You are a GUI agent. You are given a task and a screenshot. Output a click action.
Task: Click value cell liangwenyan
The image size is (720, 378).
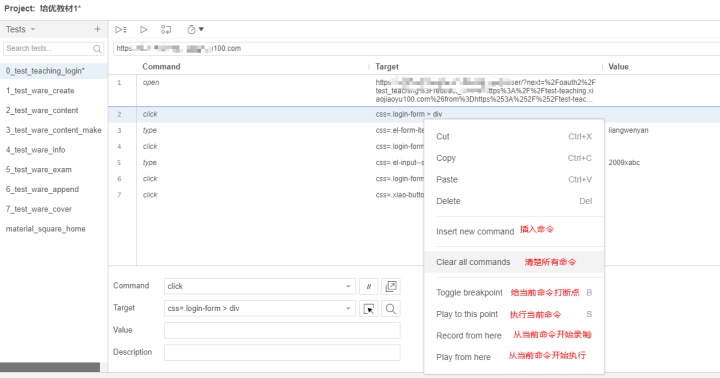click(x=628, y=130)
